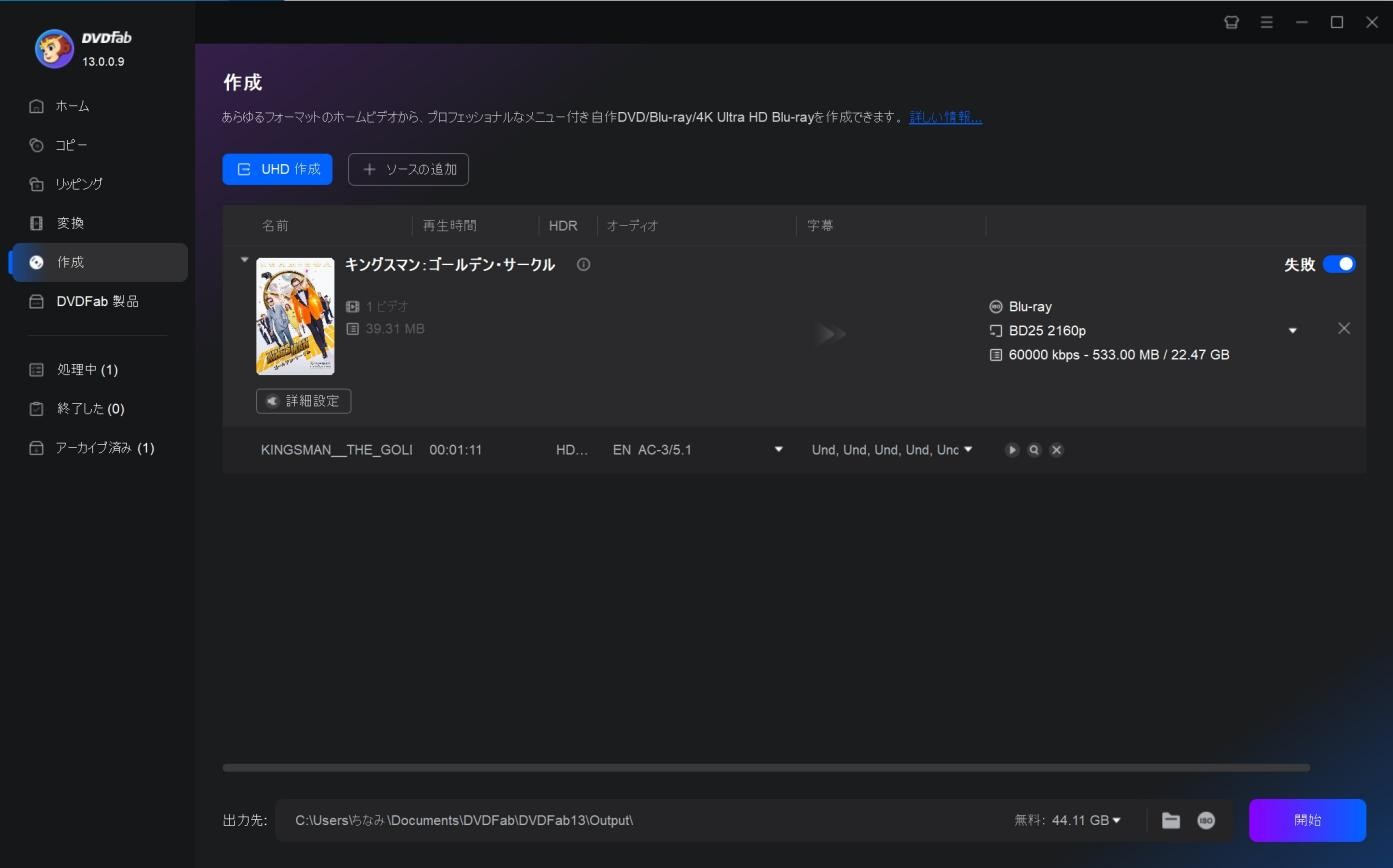Select 作成 in sidebar
This screenshot has width=1393, height=868.
tap(98, 262)
